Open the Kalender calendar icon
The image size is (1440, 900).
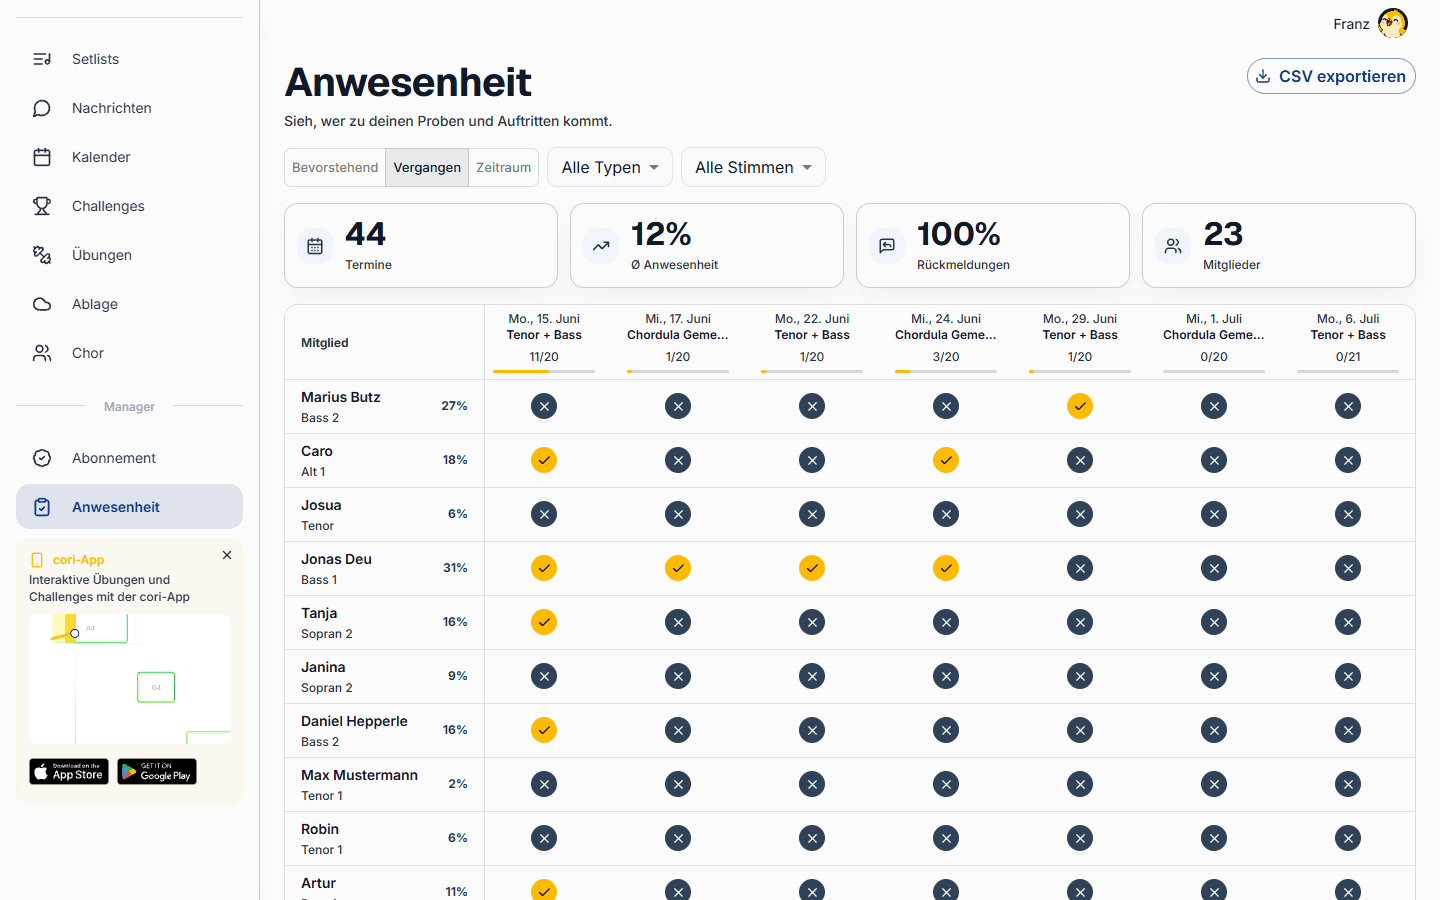click(42, 157)
